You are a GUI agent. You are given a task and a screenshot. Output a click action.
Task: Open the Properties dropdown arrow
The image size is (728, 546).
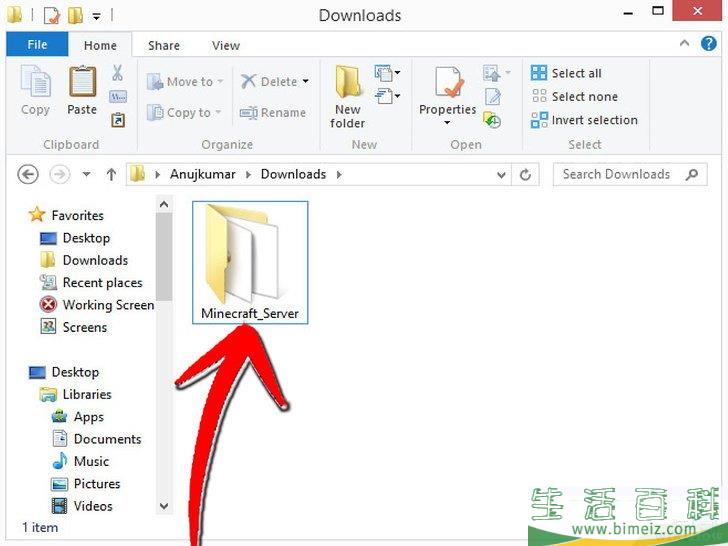tap(447, 123)
